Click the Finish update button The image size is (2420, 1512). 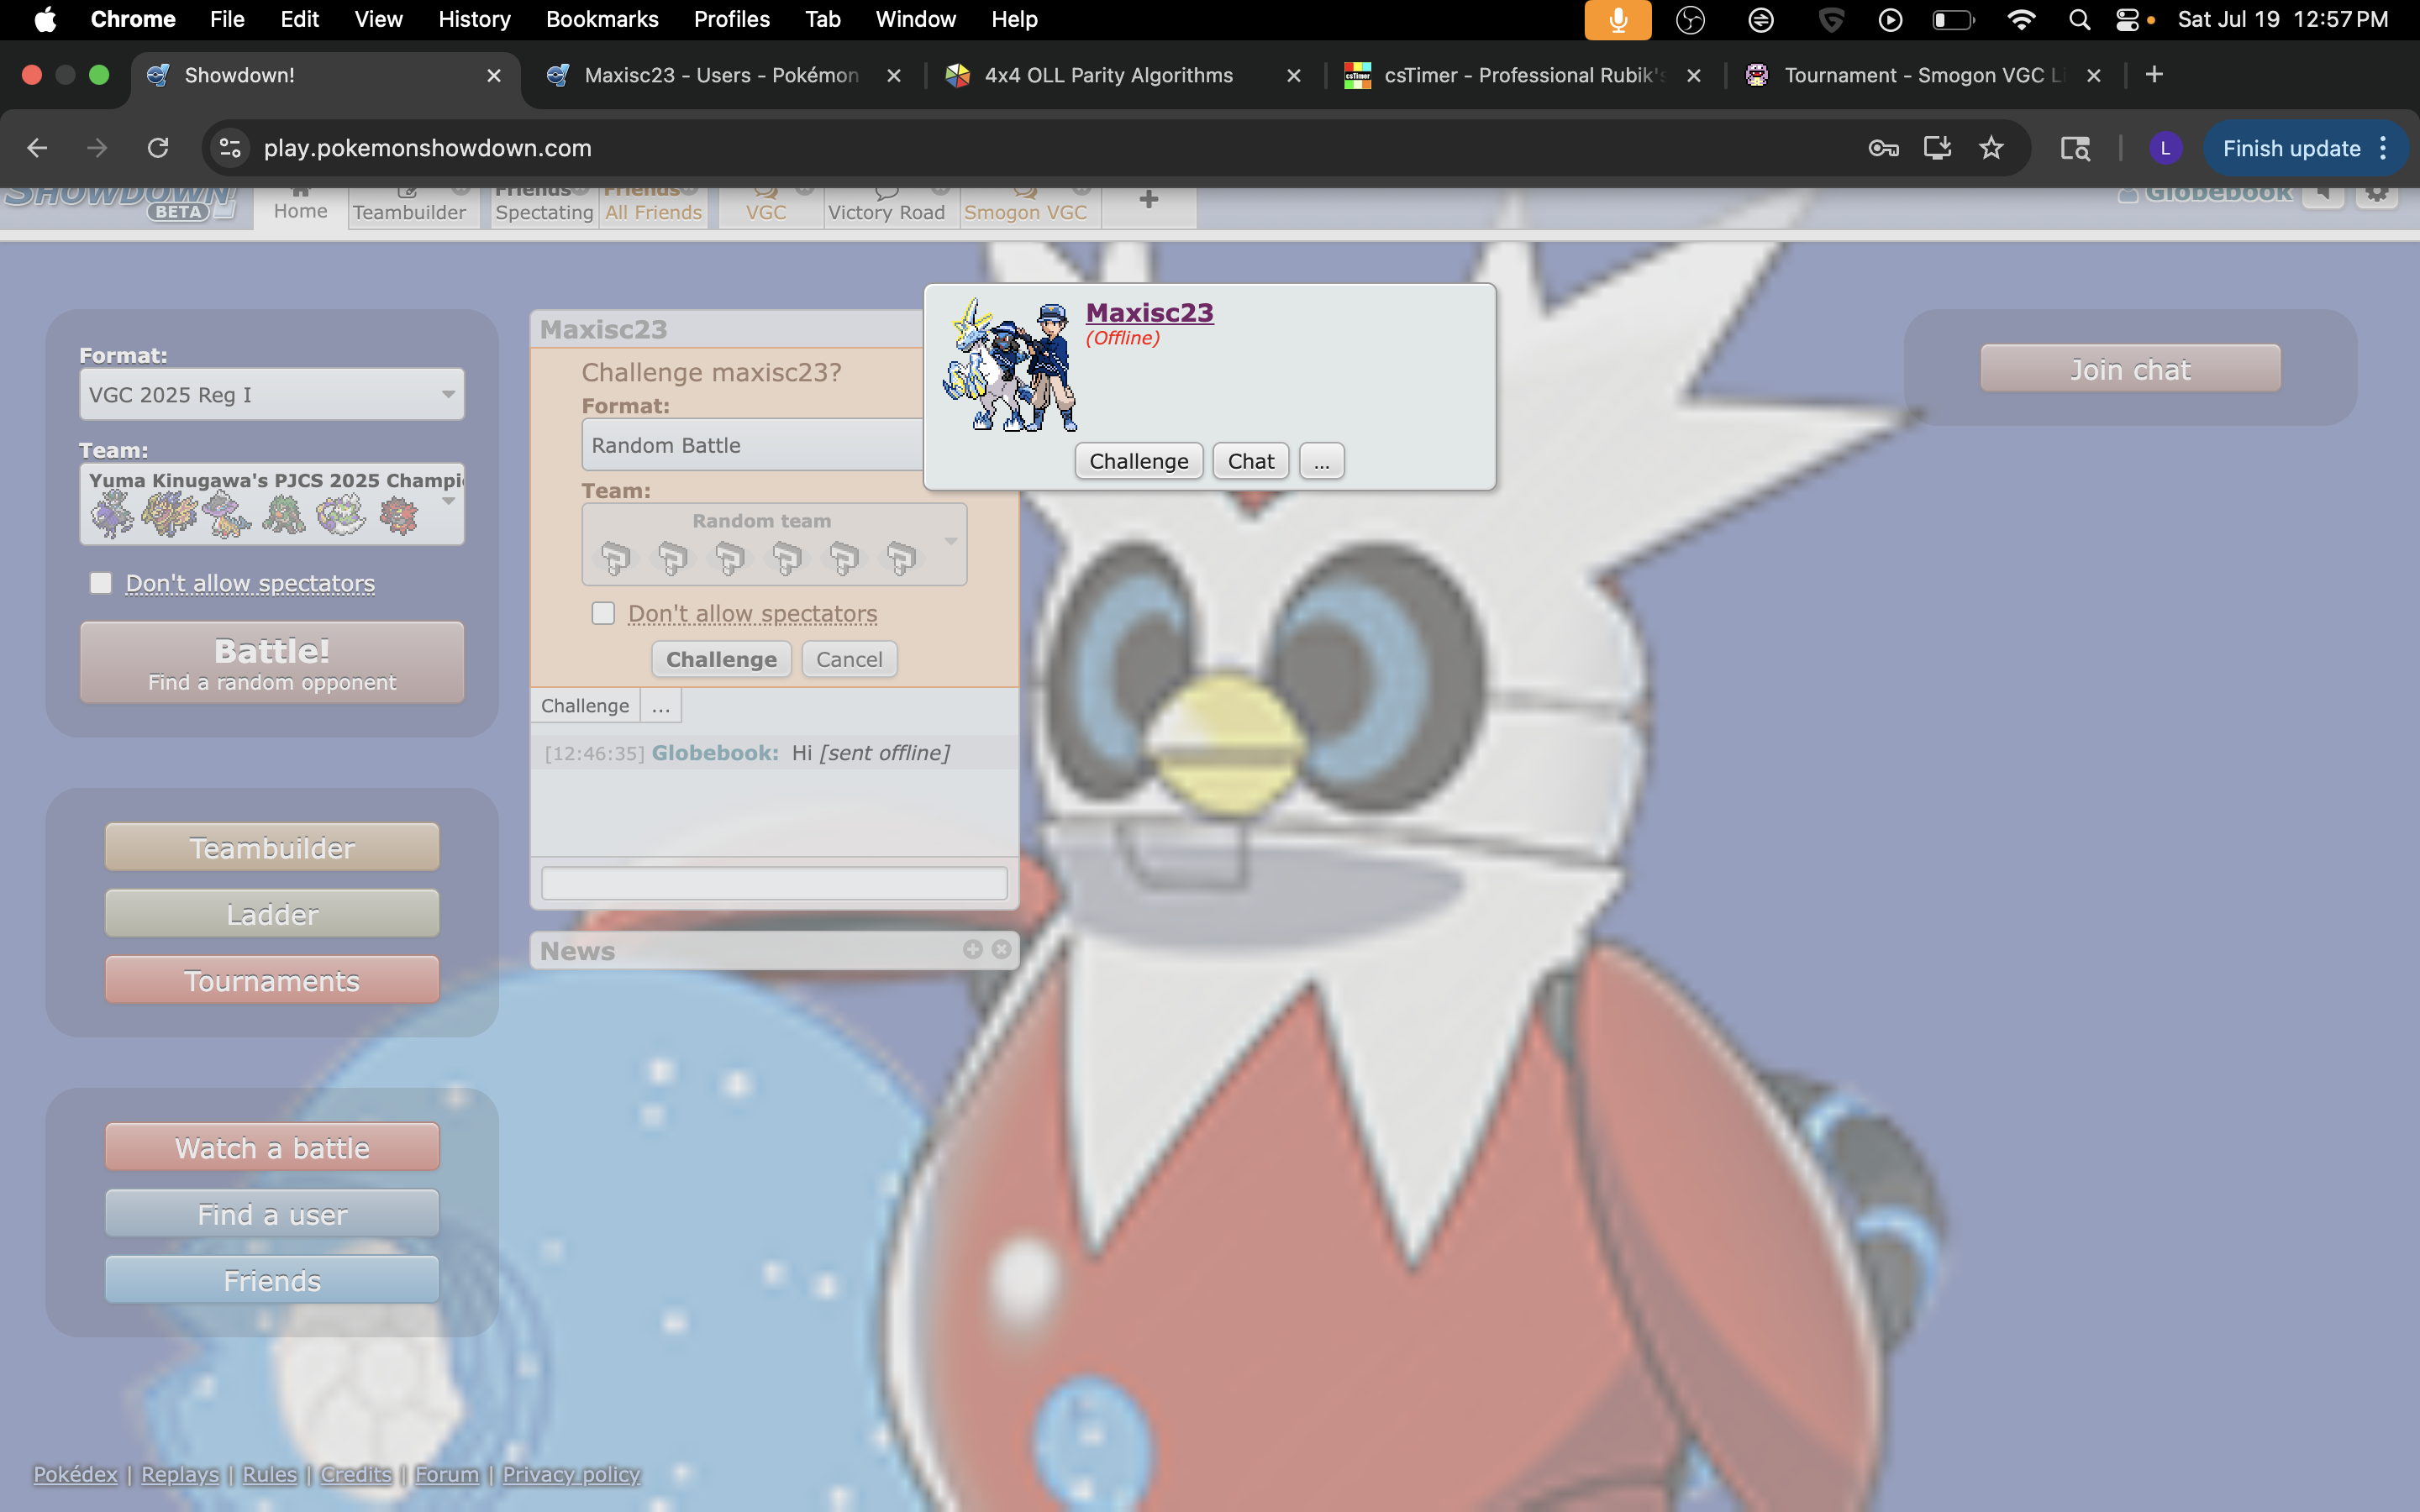2291,148
